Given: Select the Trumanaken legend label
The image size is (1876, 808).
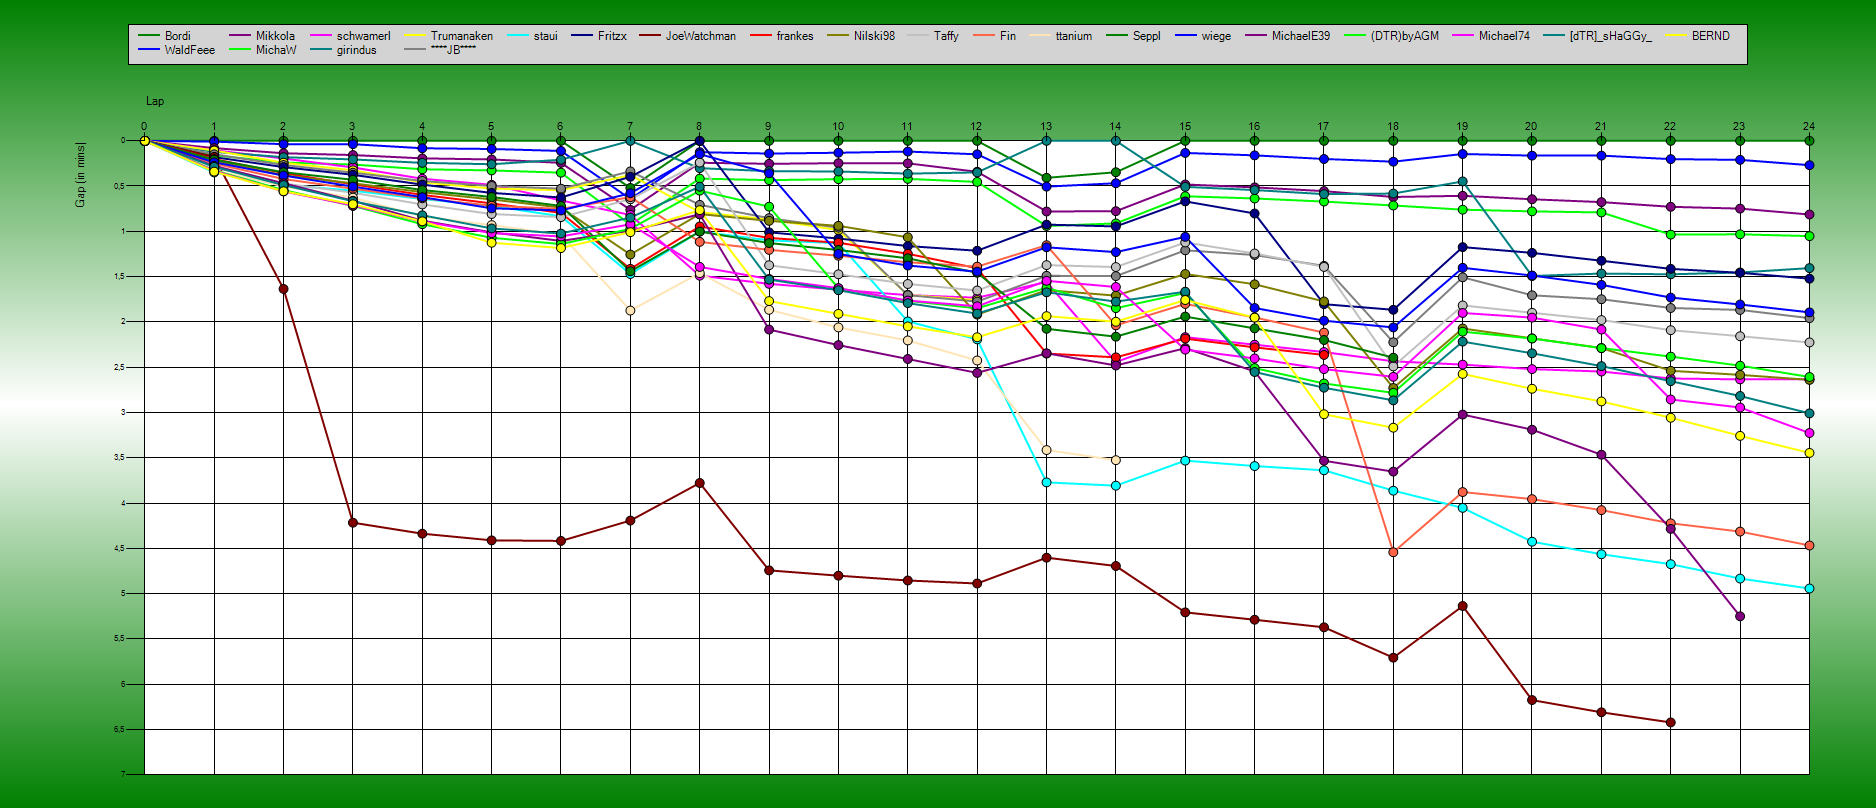Looking at the screenshot, I should [461, 36].
